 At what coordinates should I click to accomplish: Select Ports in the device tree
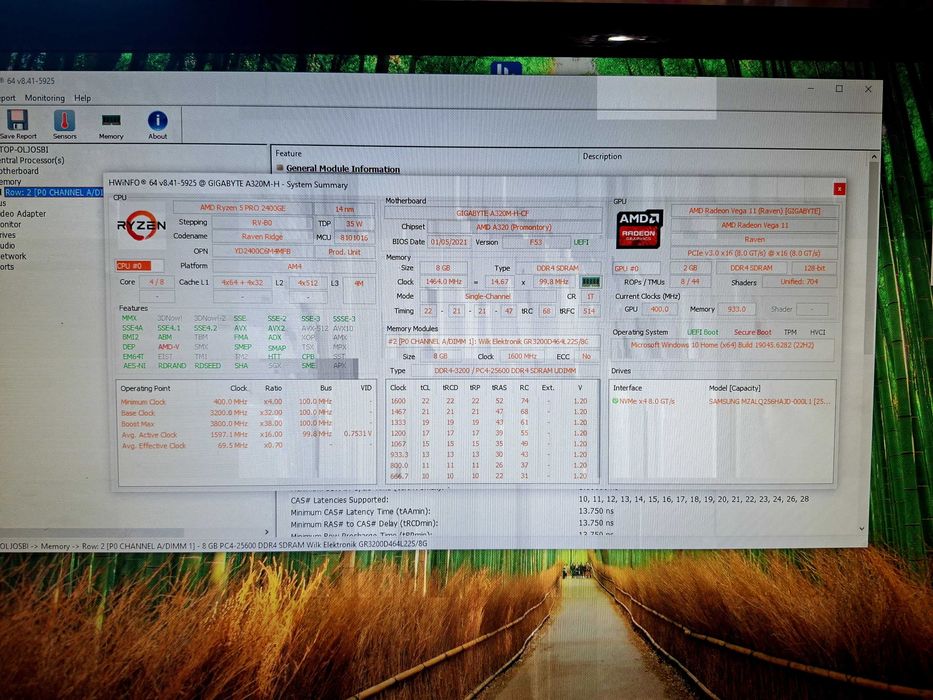(x=7, y=267)
